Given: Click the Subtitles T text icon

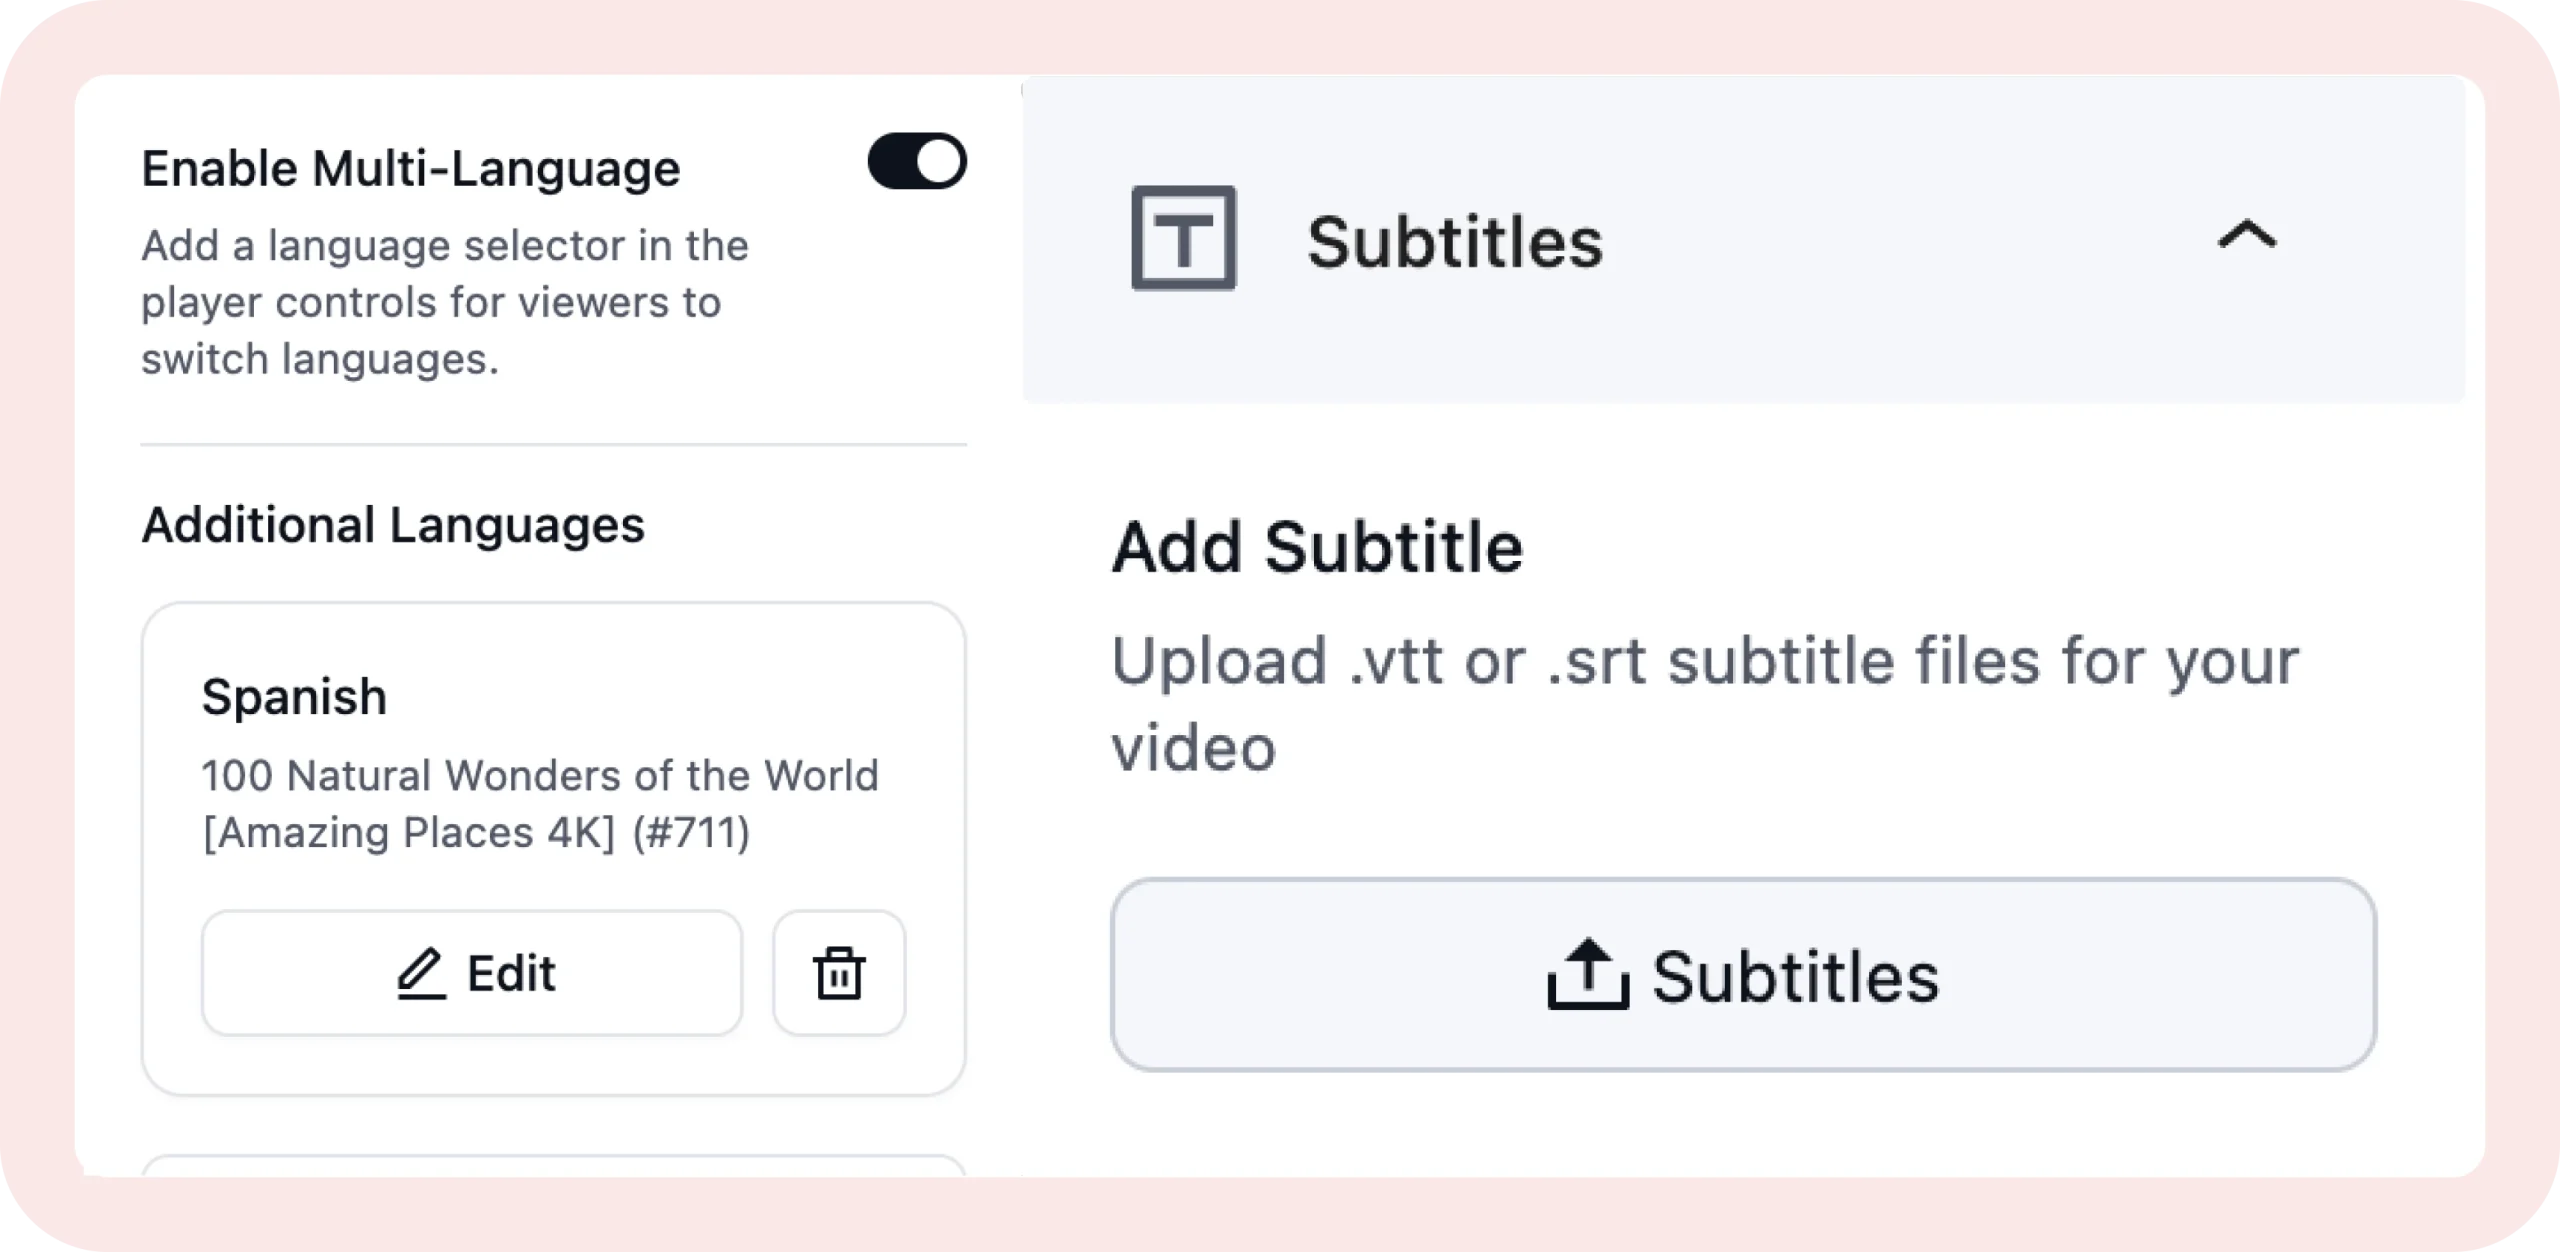Looking at the screenshot, I should [x=1183, y=238].
